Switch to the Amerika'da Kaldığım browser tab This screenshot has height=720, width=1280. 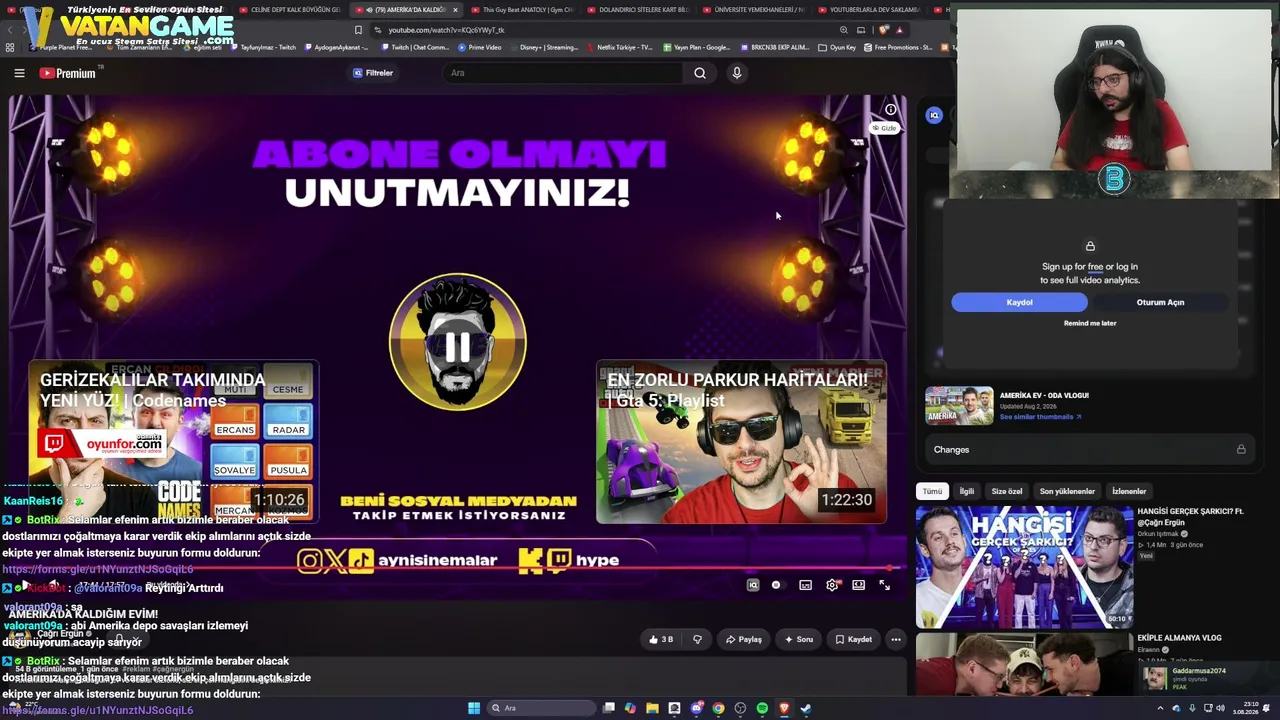(x=408, y=10)
